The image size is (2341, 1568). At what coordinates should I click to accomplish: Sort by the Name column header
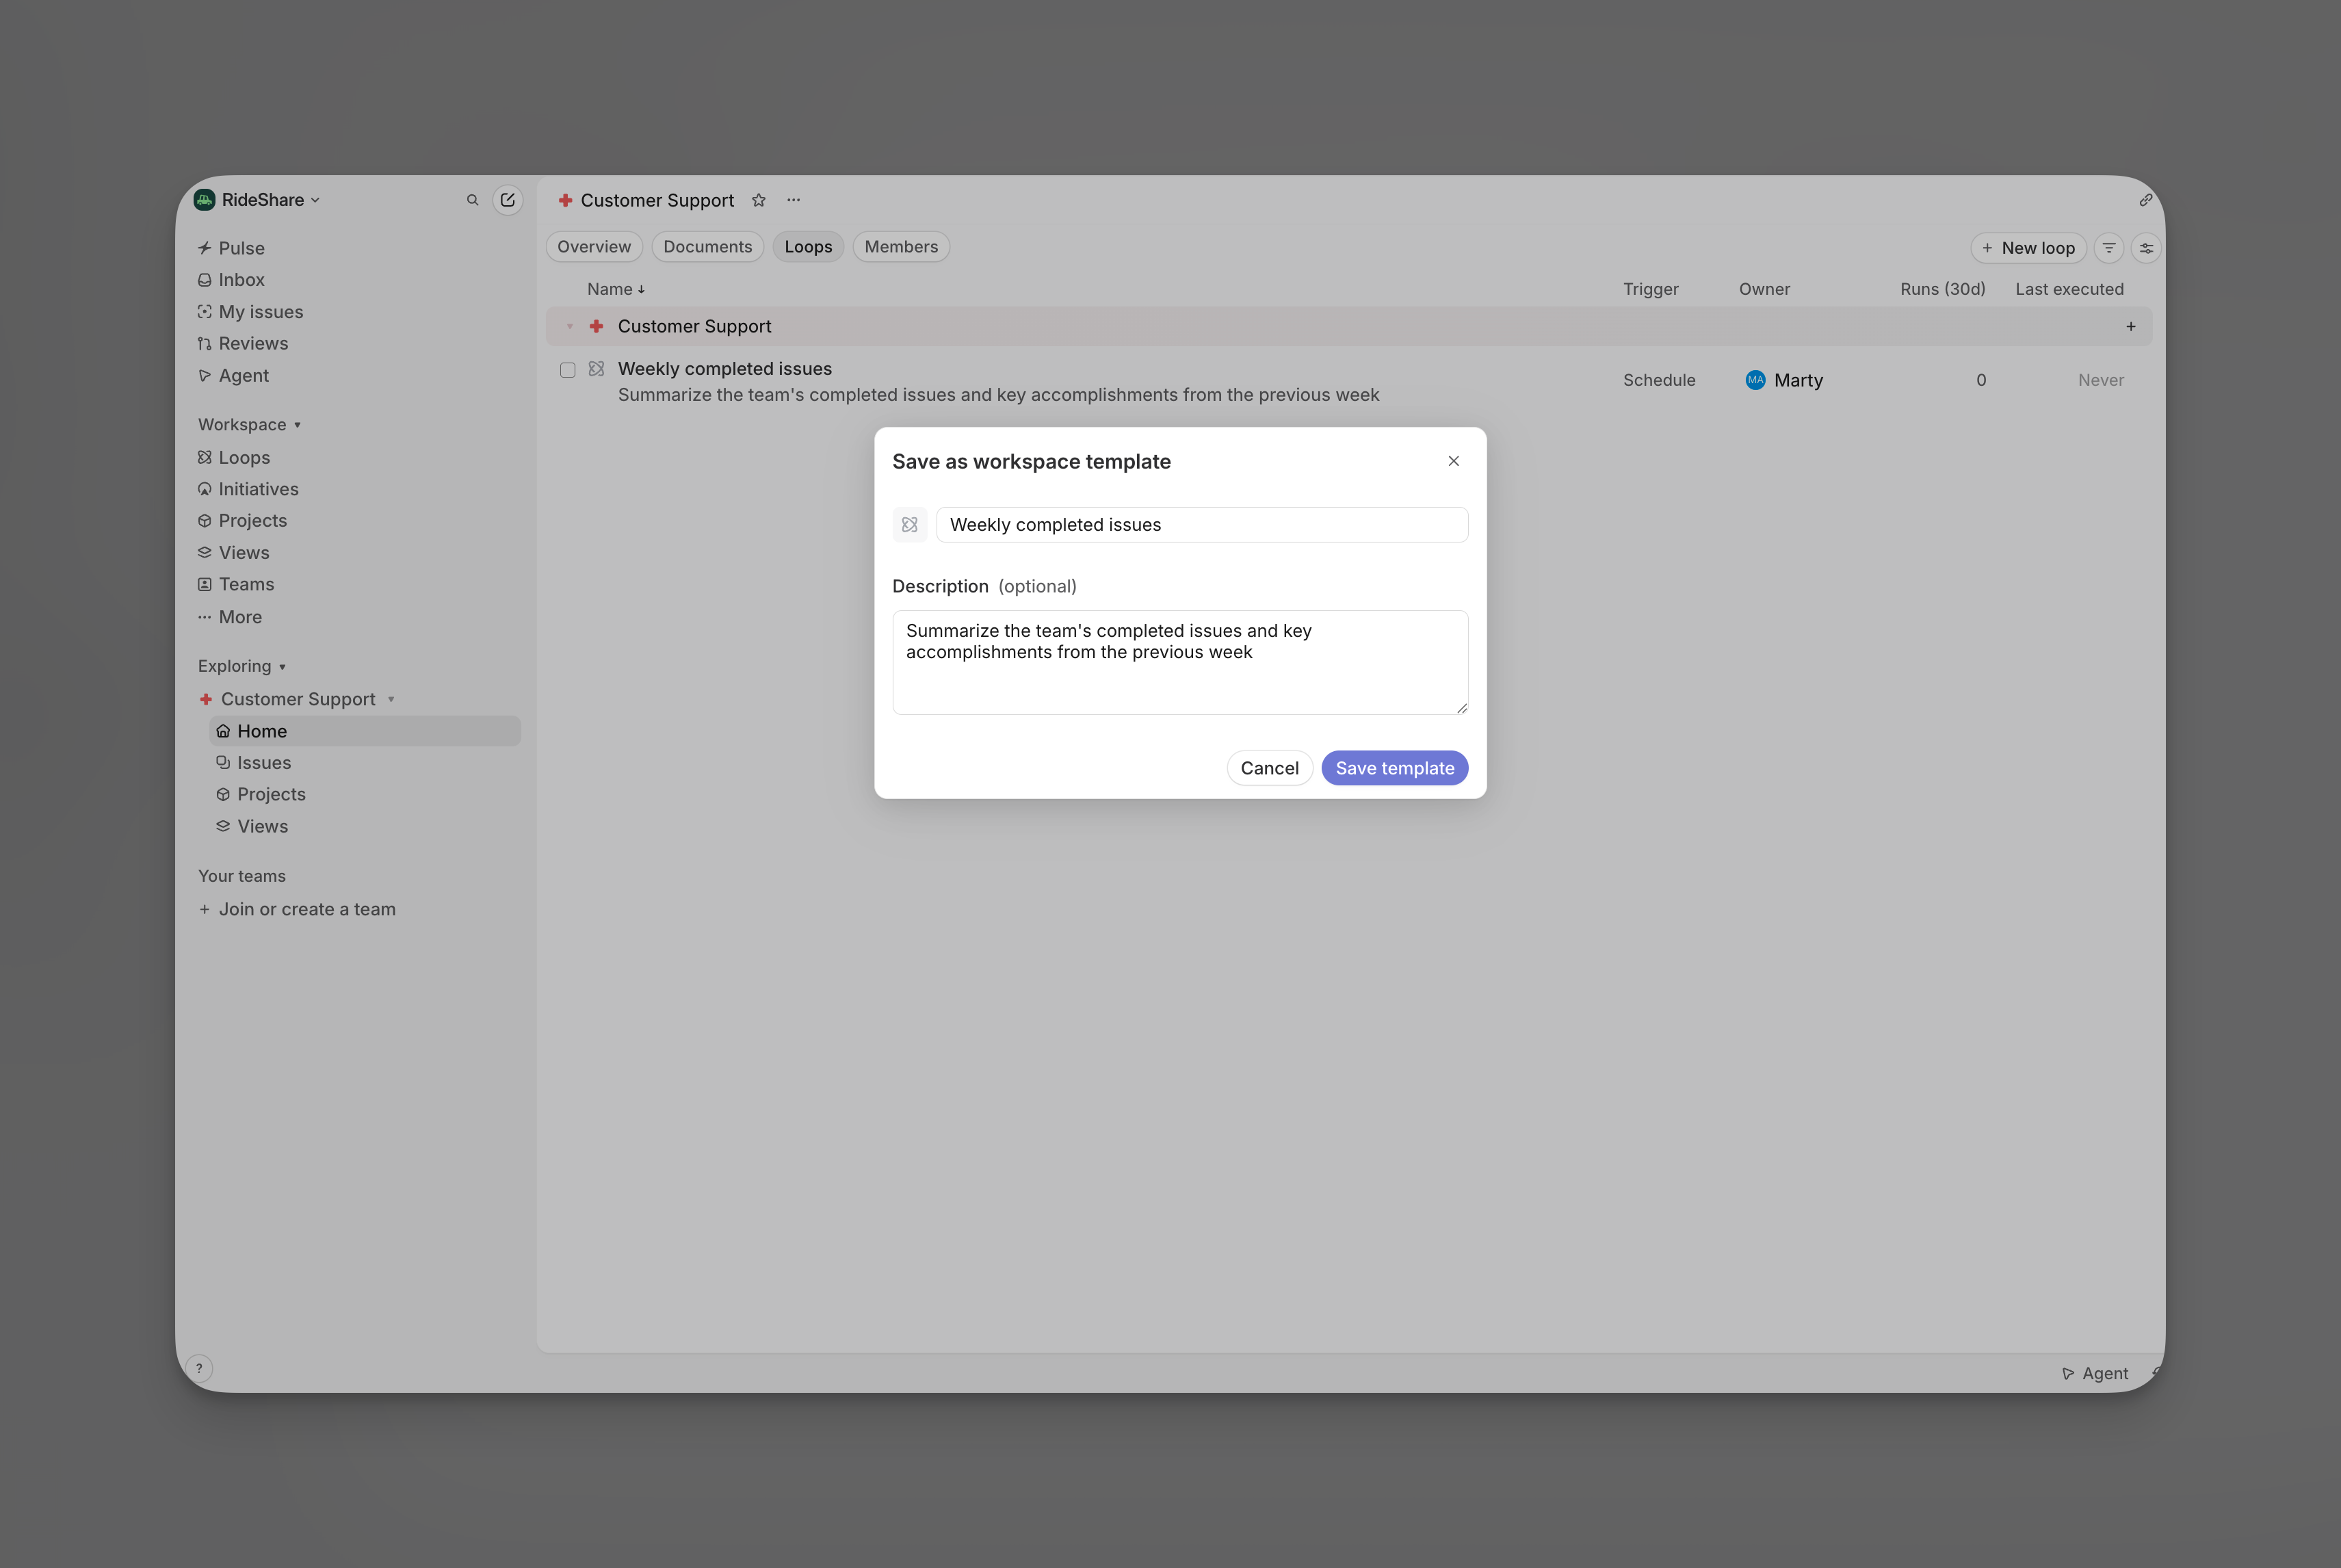[616, 289]
